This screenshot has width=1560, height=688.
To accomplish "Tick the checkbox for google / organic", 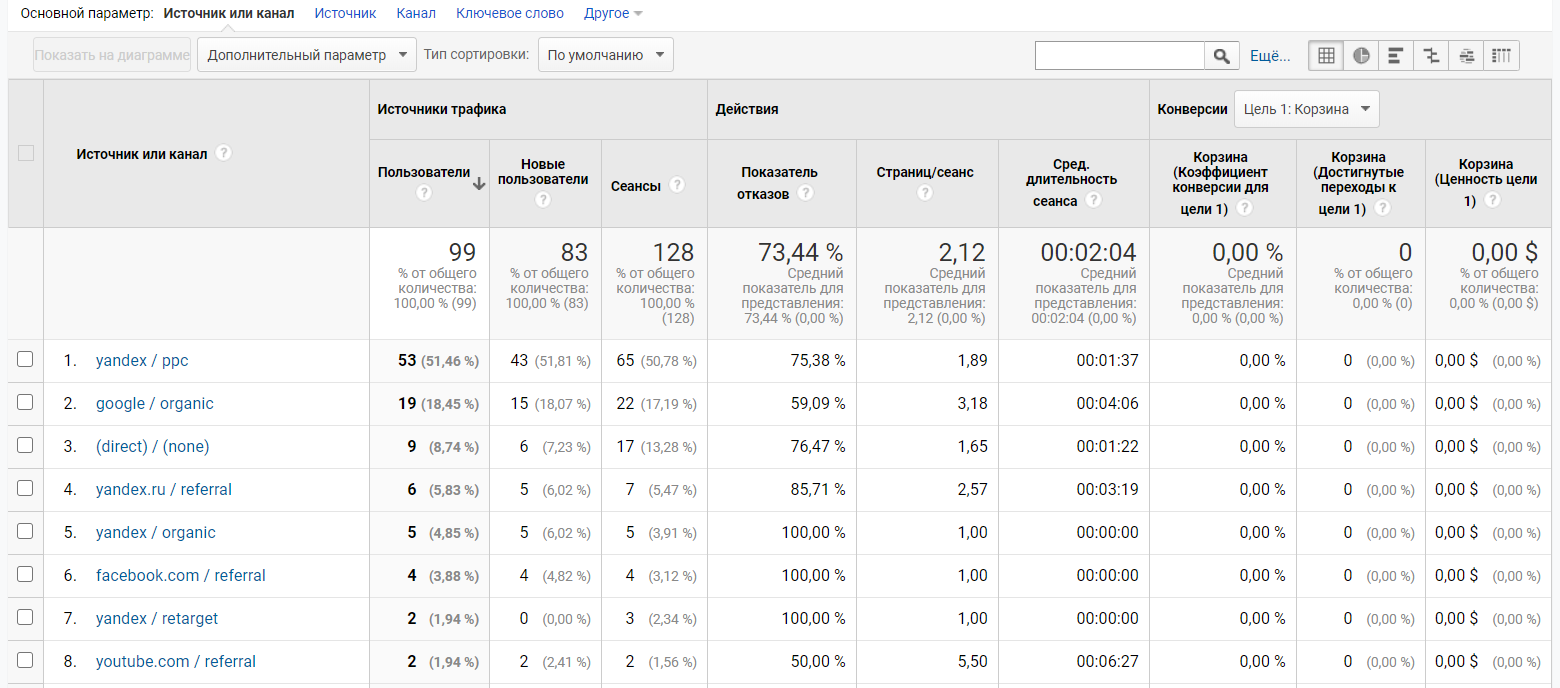I will tap(25, 402).
